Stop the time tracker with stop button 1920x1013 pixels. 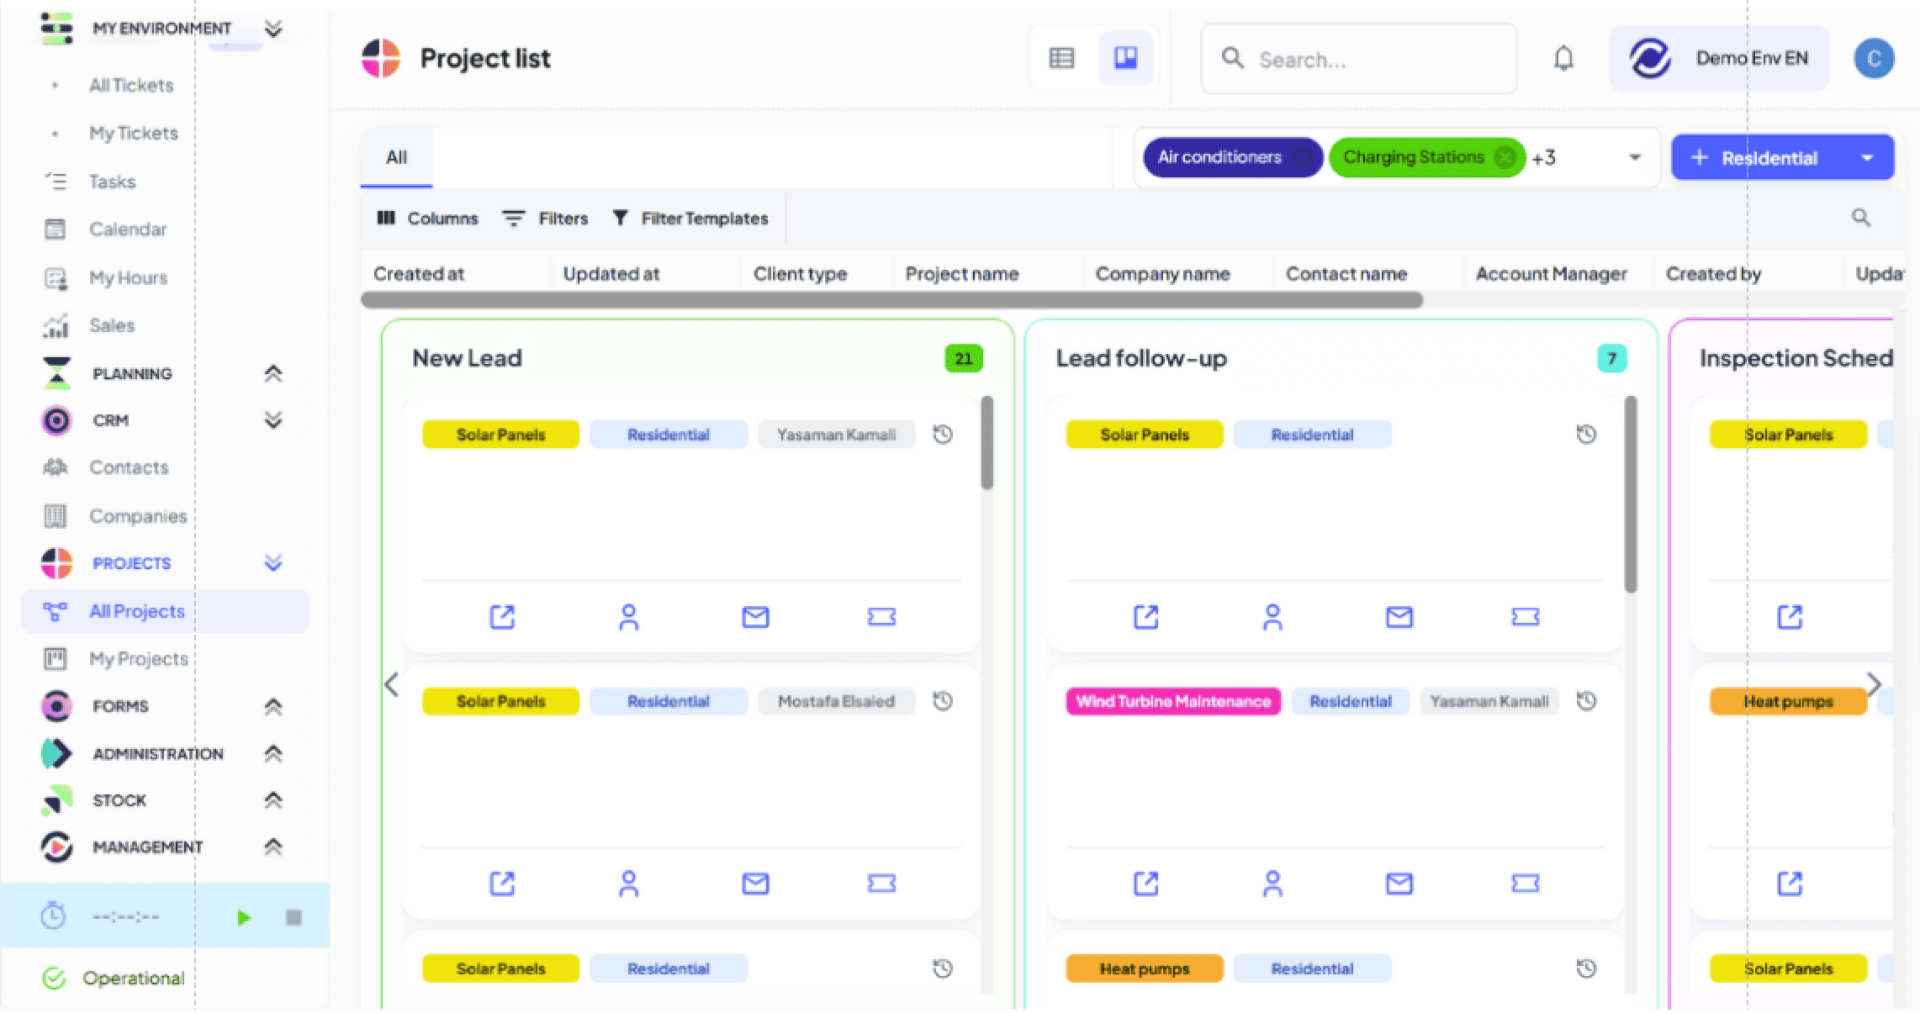293,917
